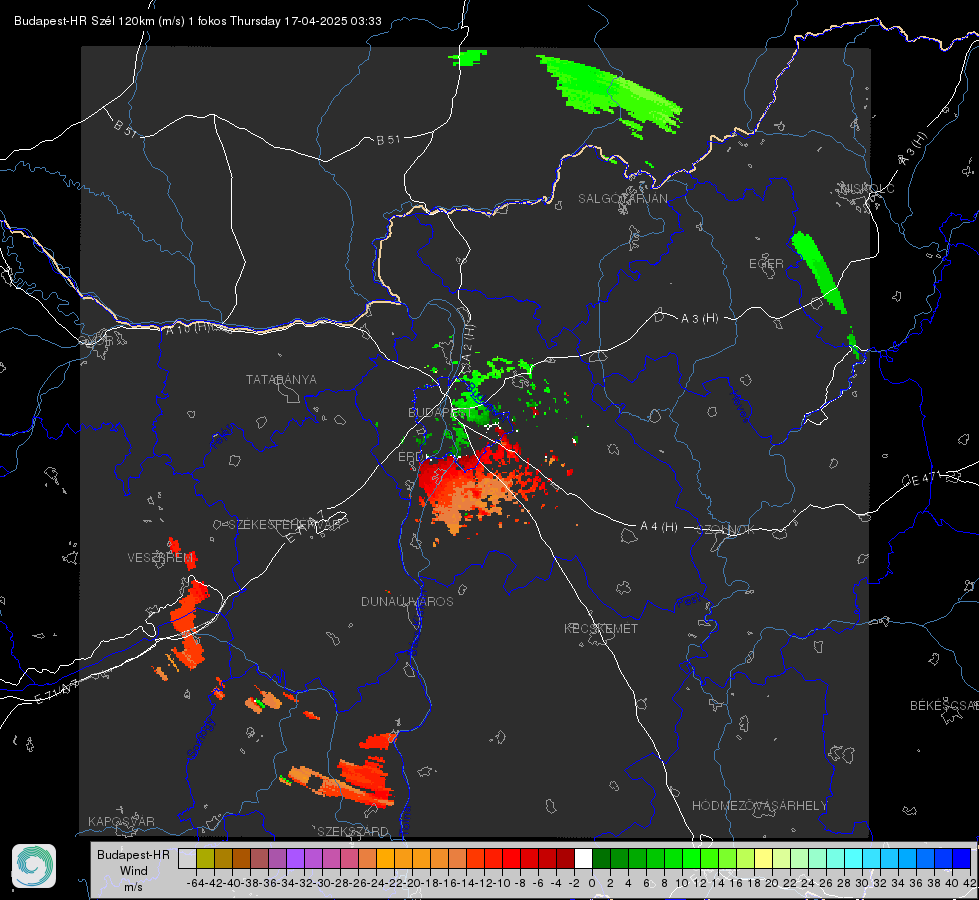Screen dimensions: 979x900
Task: Select the yellow swatch between 18 and 20
Action: pyautogui.click(x=764, y=858)
